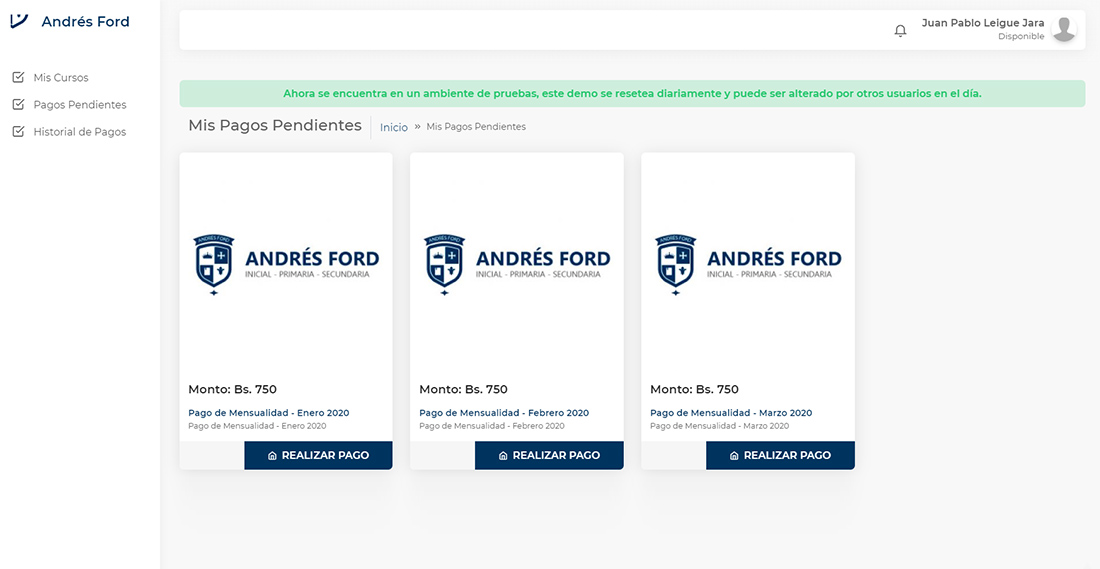This screenshot has height=569, width=1100.
Task: Click the Andrés Ford brand title
Action: (86, 22)
